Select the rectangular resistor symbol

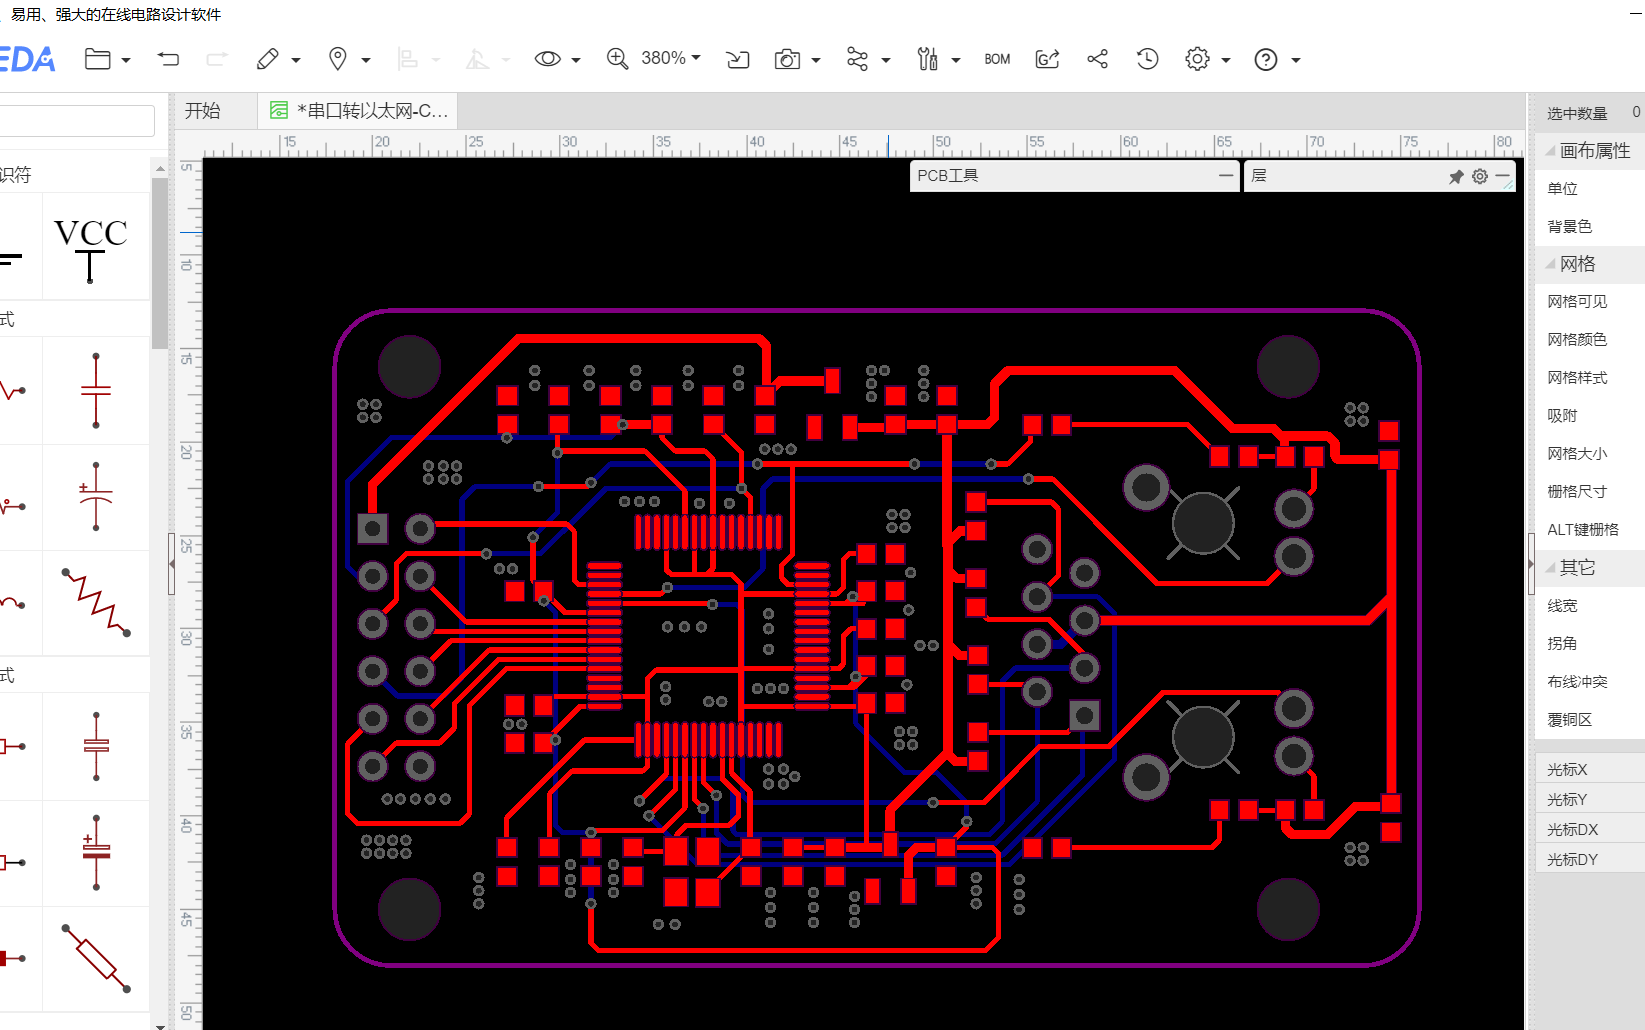click(96, 958)
